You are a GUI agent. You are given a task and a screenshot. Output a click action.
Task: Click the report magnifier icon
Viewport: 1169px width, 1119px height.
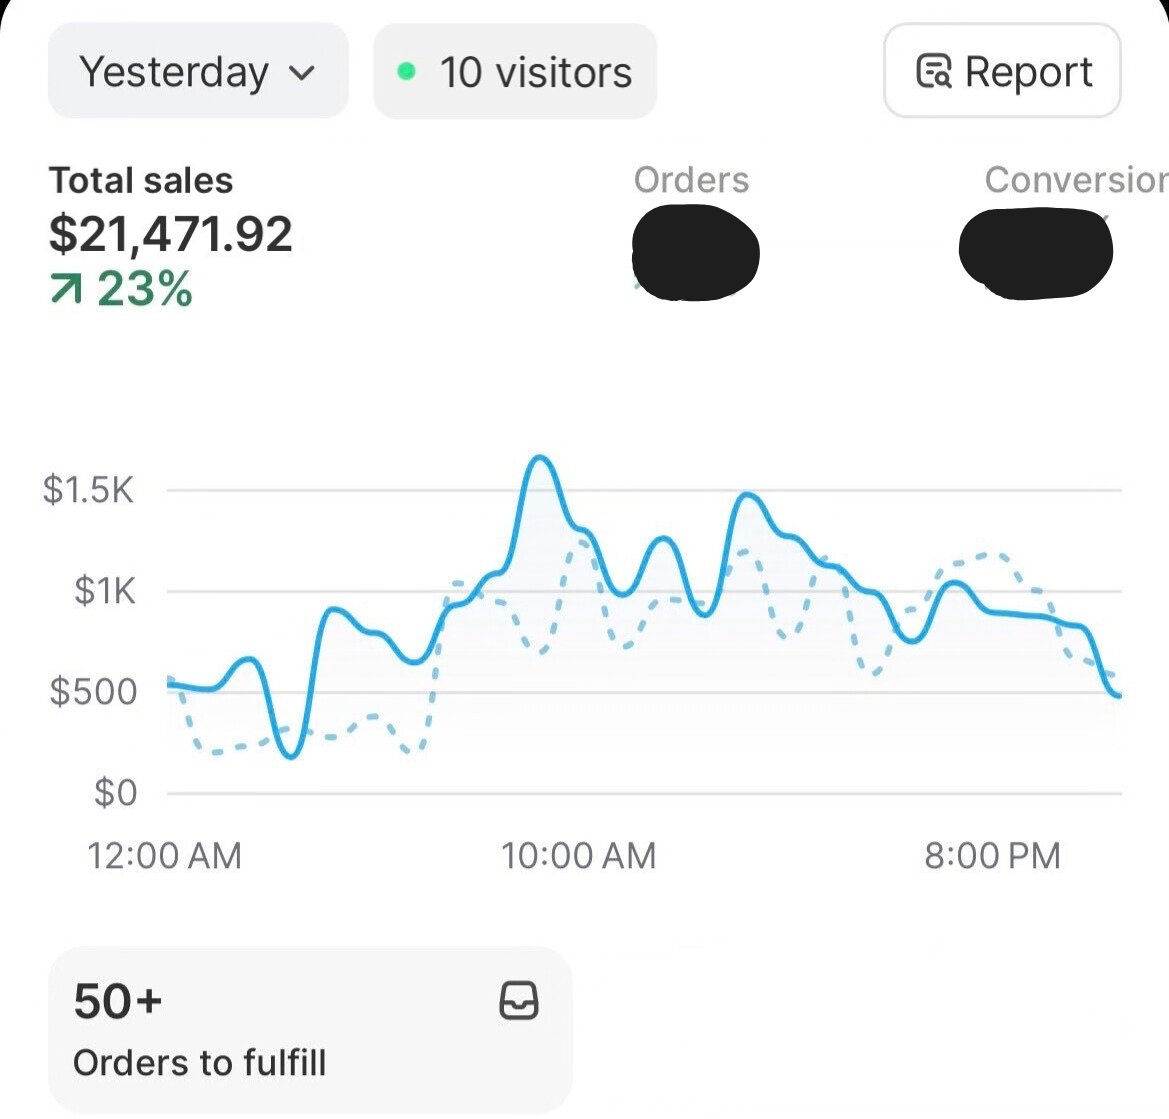click(933, 72)
